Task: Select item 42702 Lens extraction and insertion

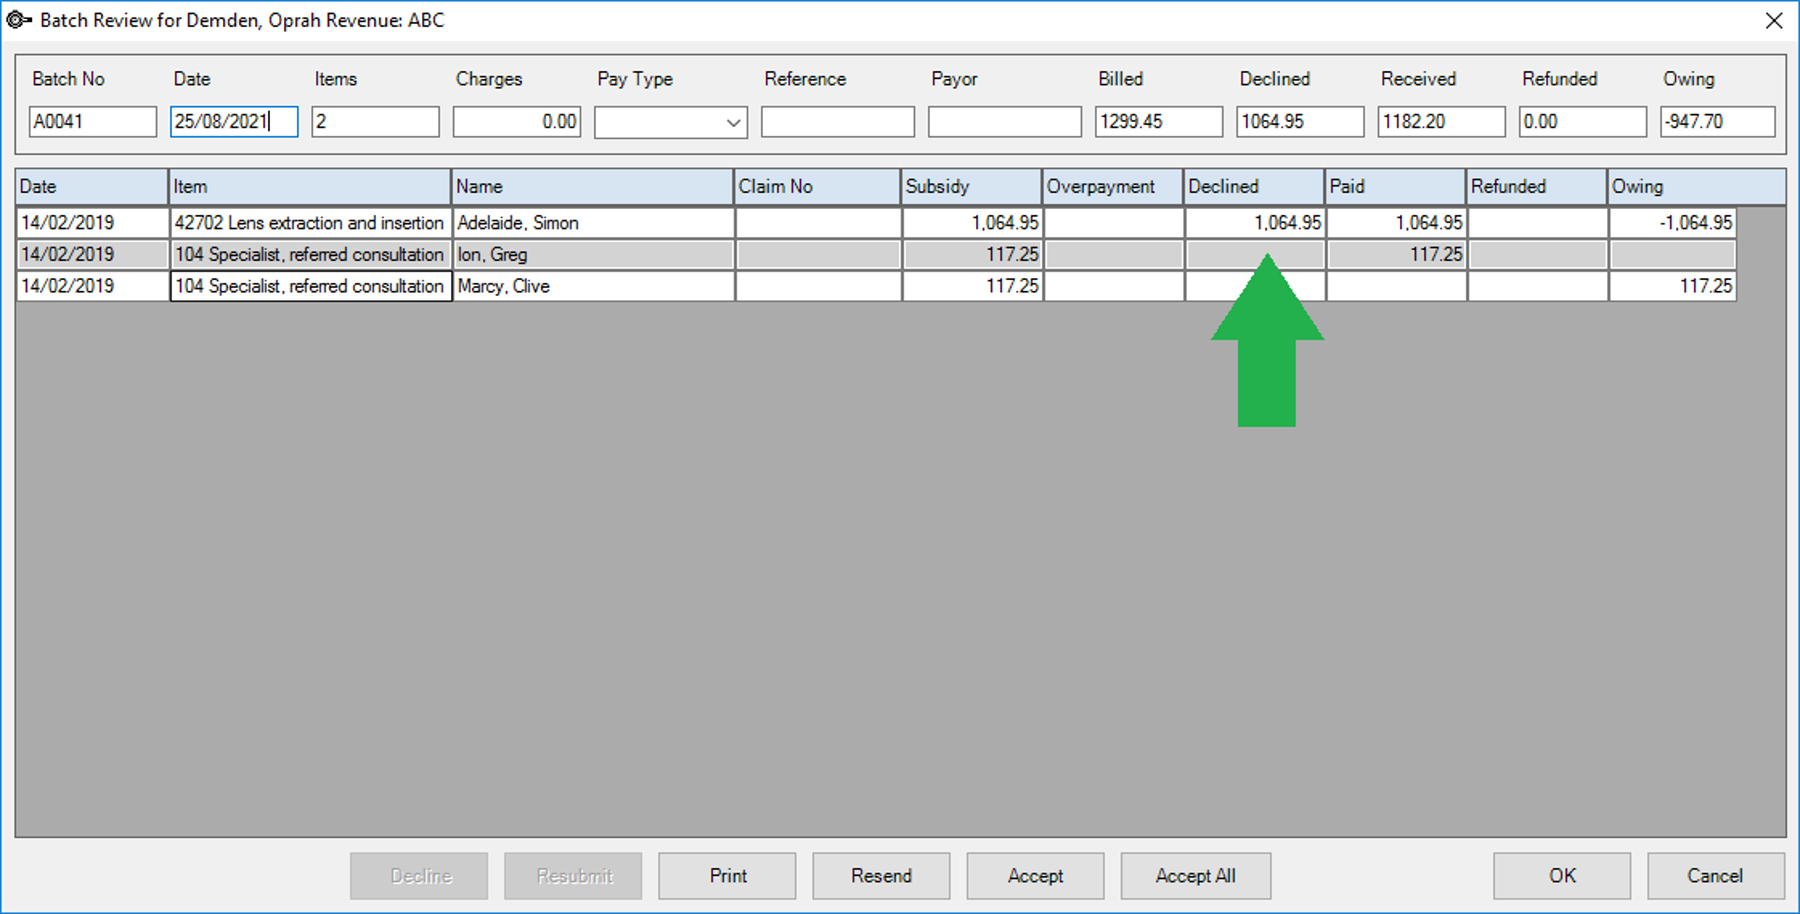Action: (310, 223)
